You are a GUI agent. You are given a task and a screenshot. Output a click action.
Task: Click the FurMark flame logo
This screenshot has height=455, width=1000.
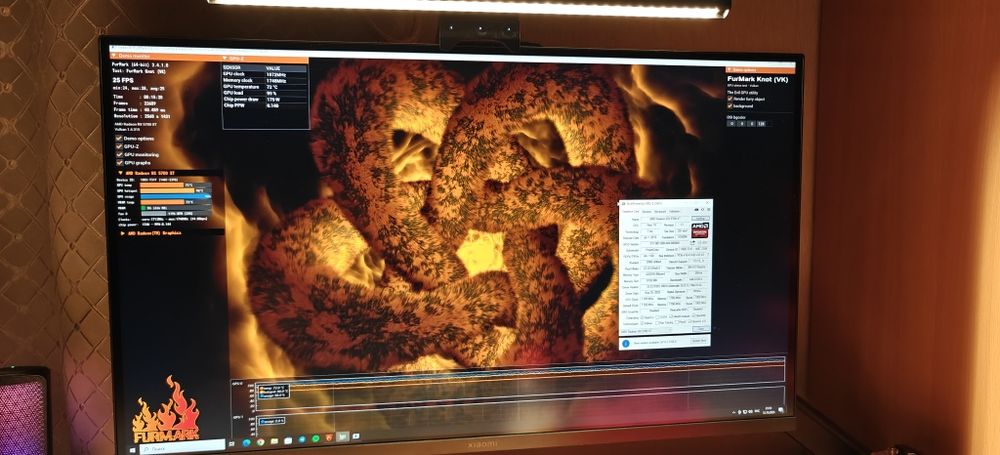(166, 410)
